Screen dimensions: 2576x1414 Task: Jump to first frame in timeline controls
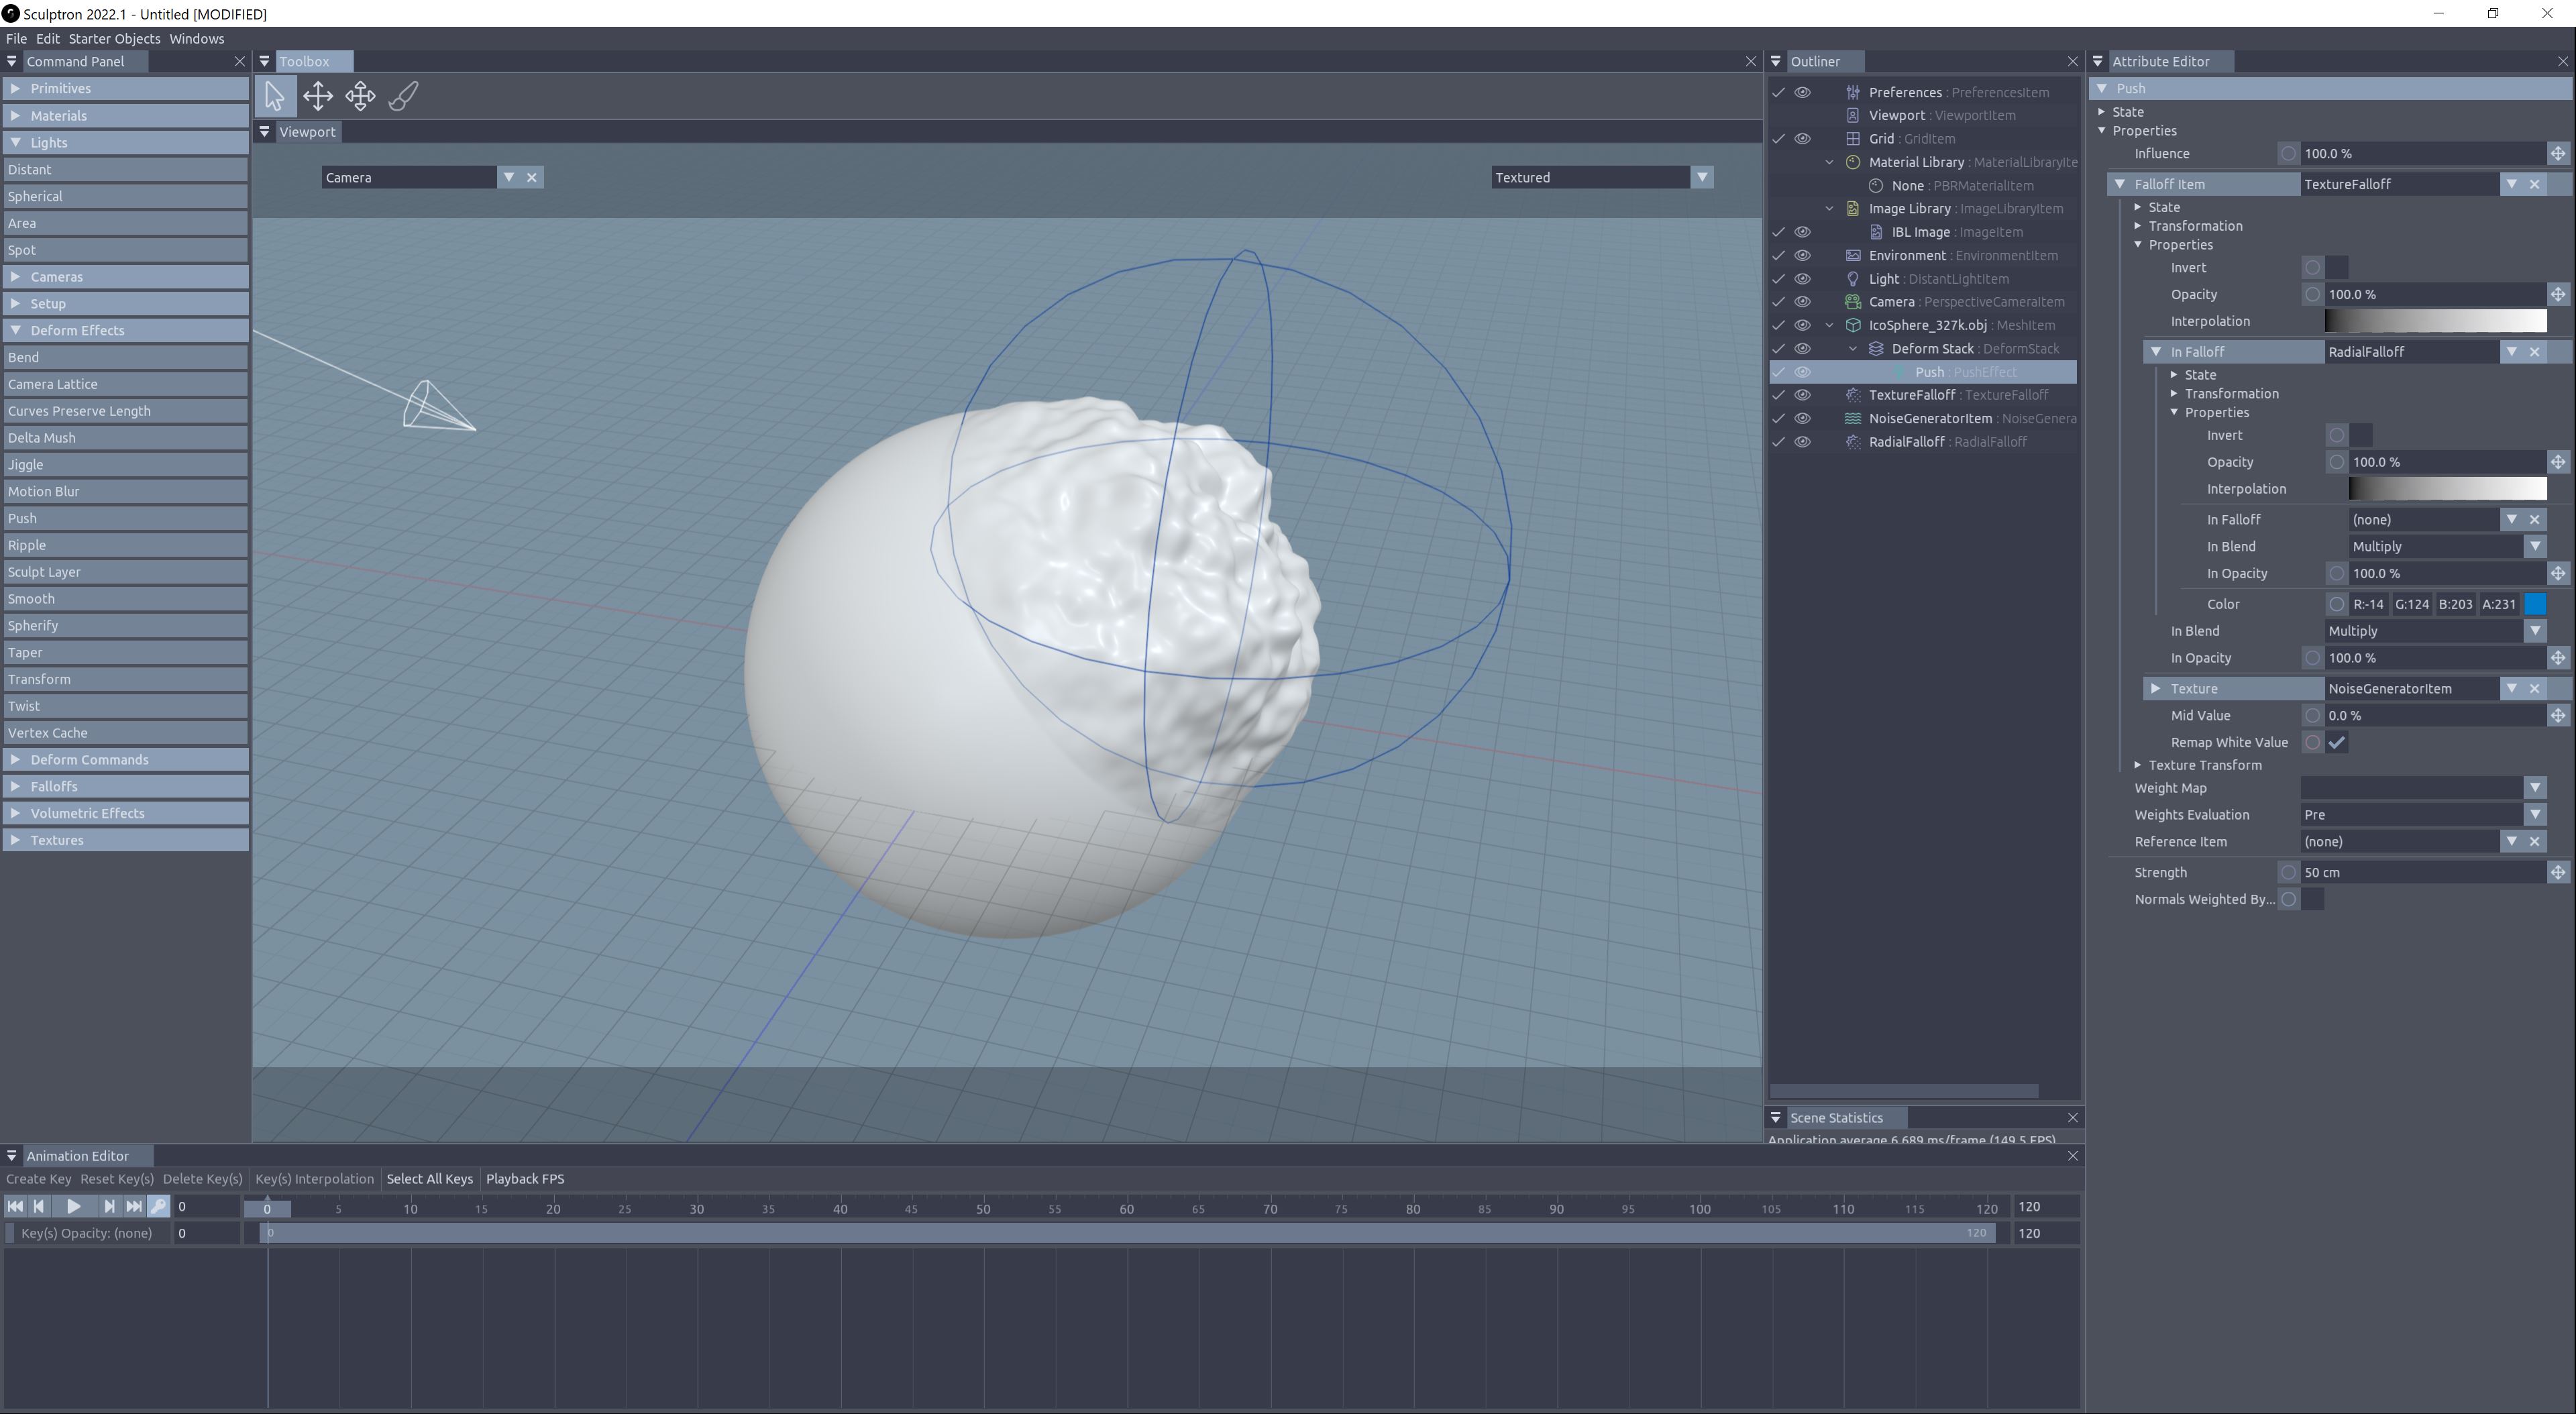click(15, 1207)
